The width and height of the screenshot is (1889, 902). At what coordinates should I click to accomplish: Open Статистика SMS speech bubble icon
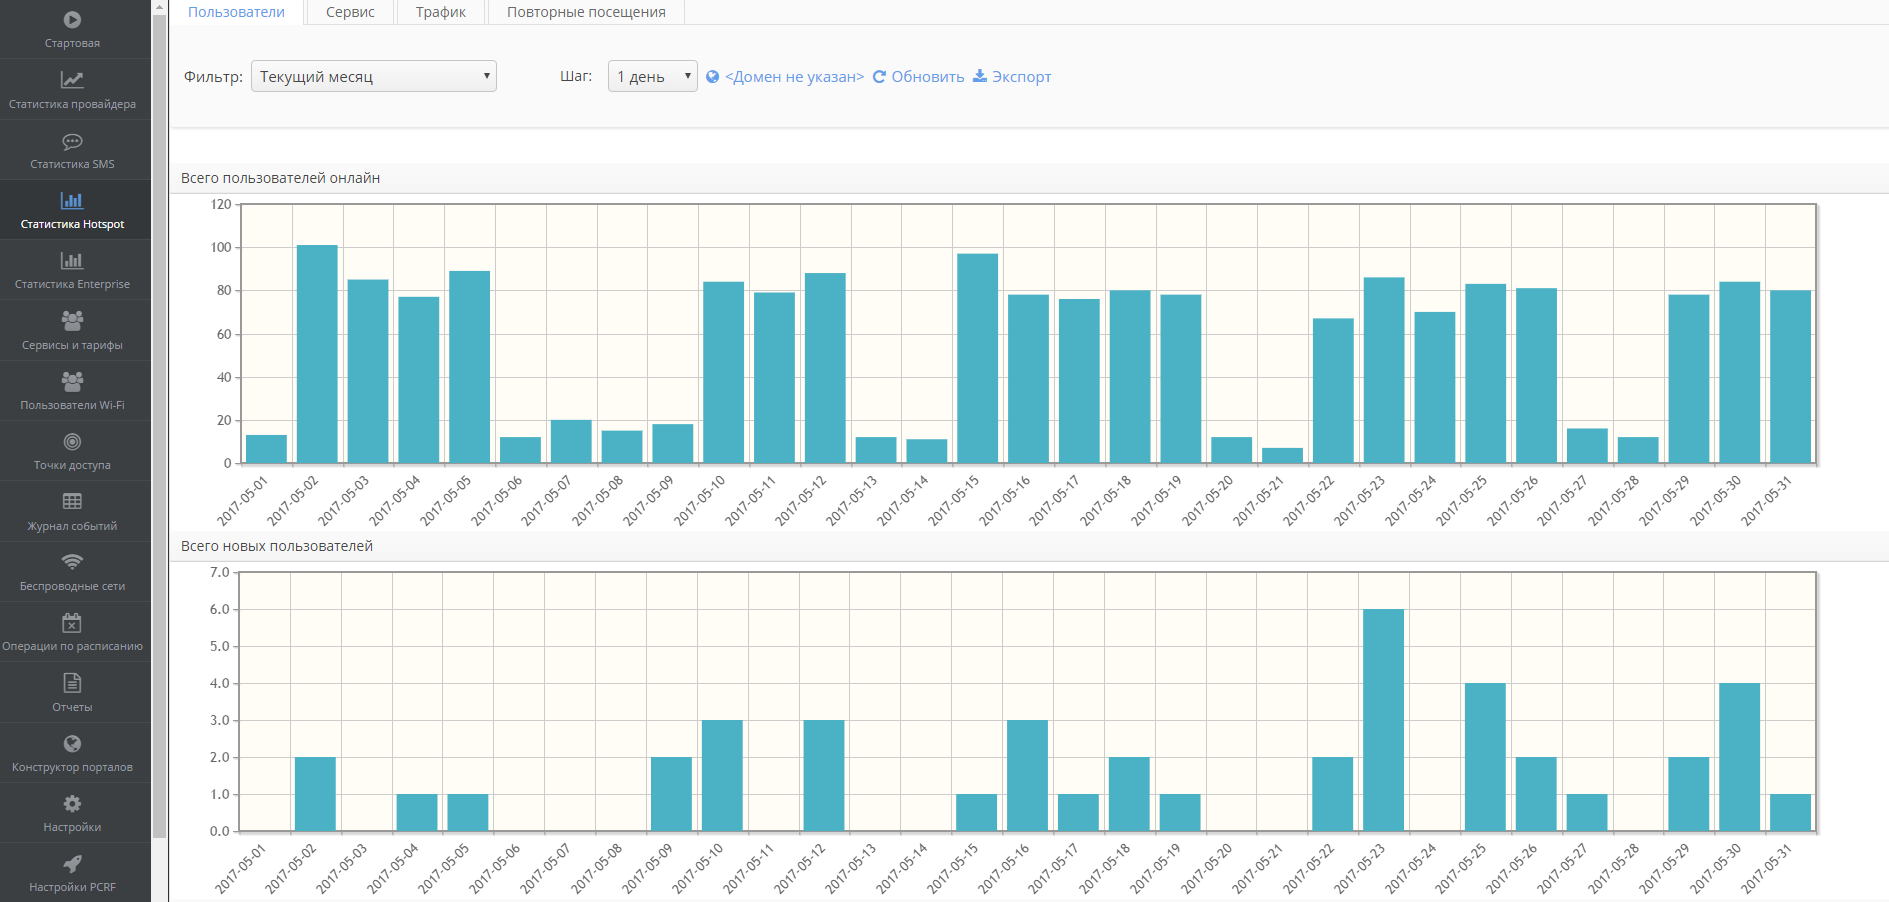[x=72, y=141]
